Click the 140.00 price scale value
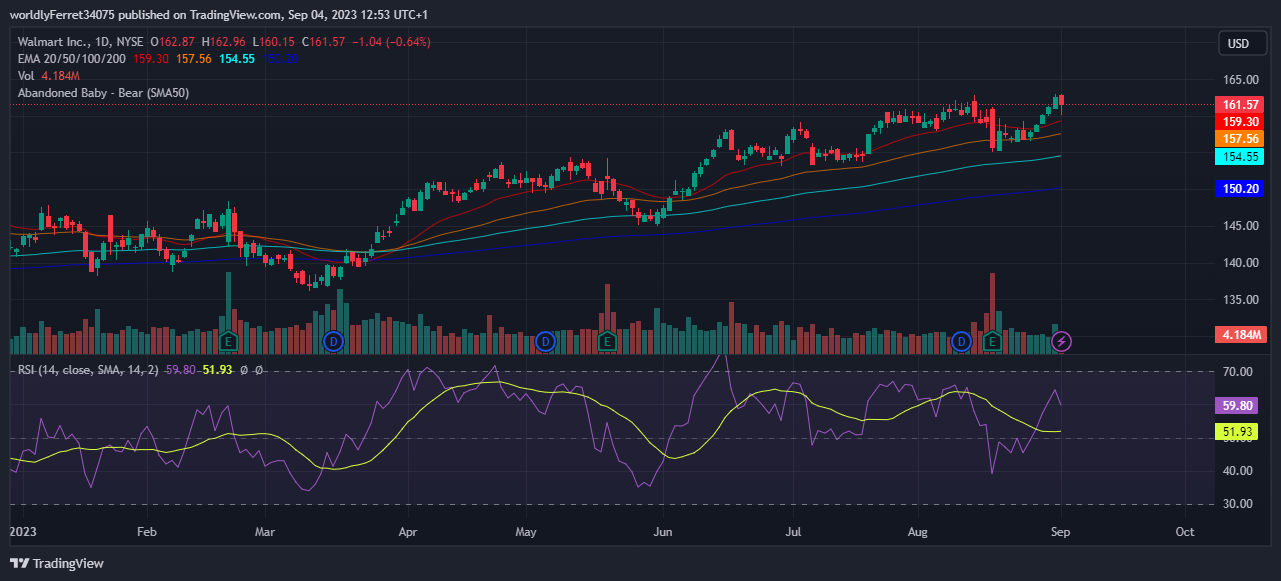Image resolution: width=1281 pixels, height=581 pixels. (x=1240, y=263)
